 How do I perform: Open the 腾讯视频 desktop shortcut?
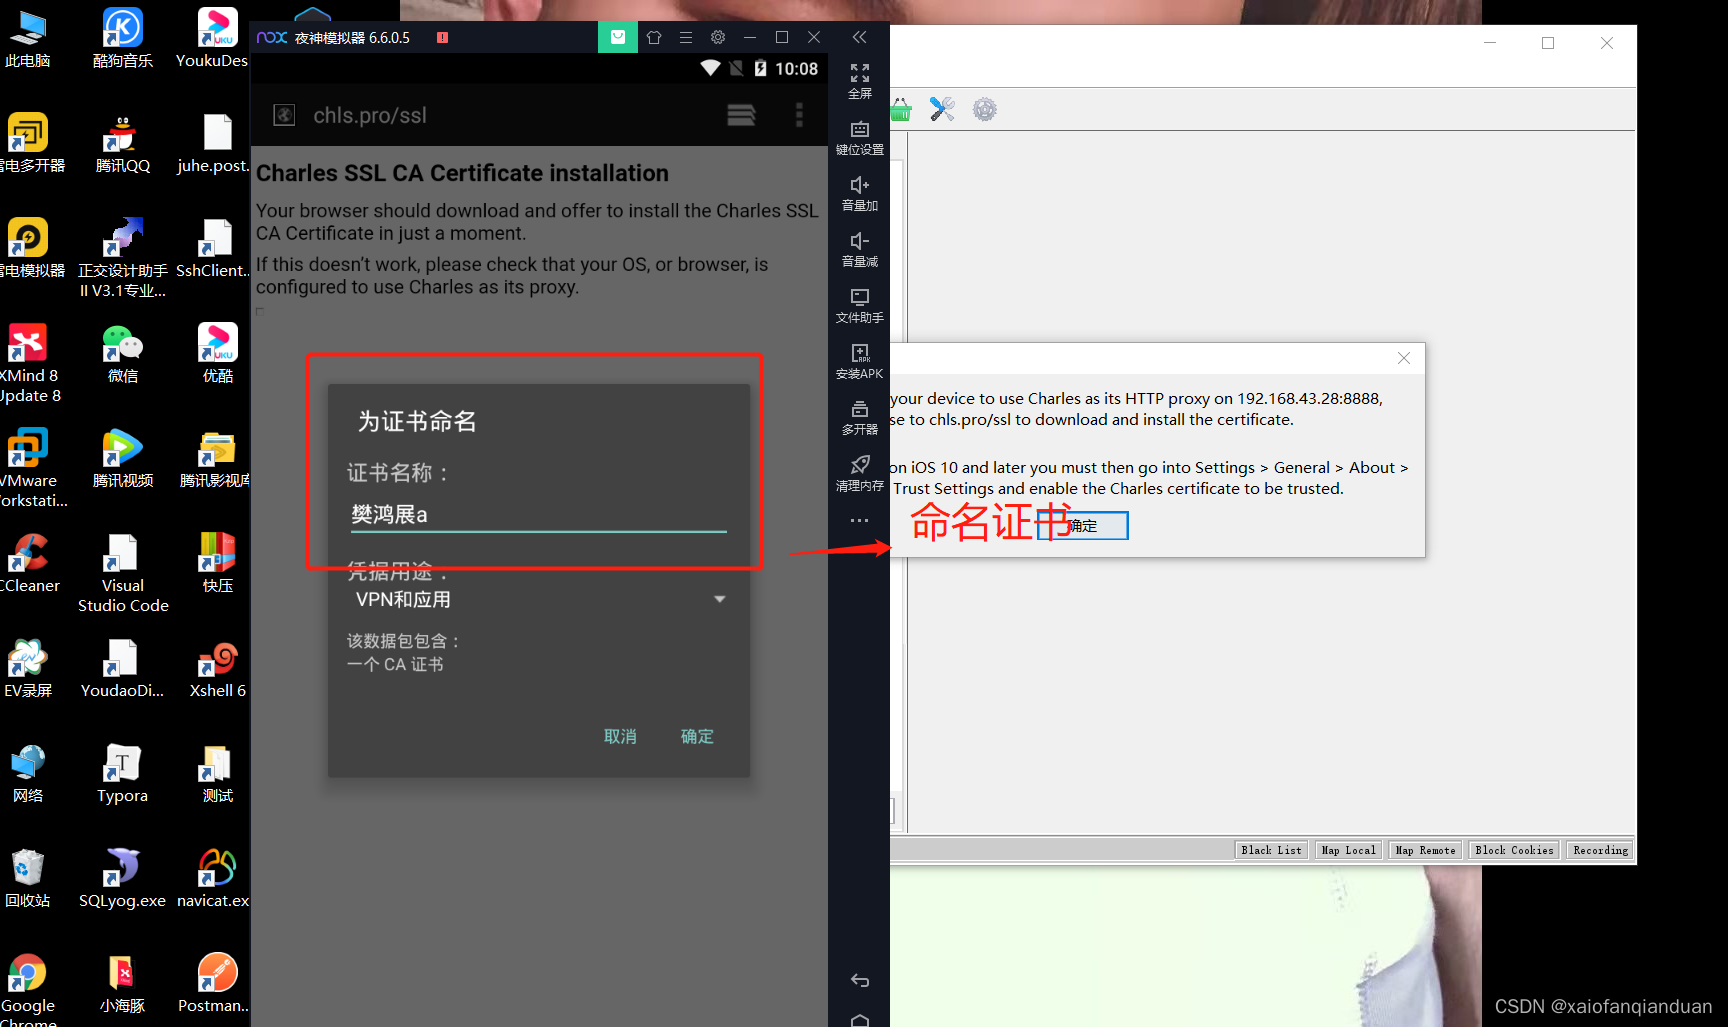tap(123, 459)
